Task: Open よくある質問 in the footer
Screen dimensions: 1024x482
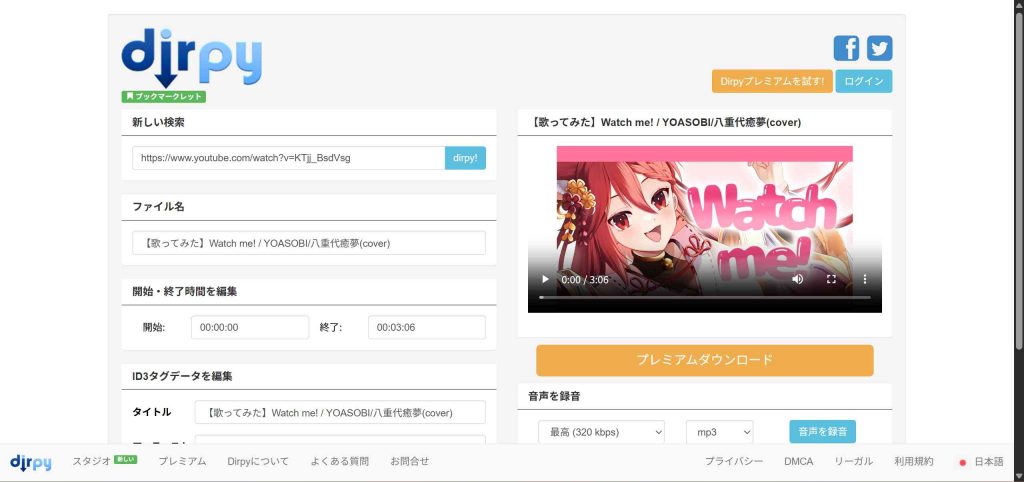Action: [340, 461]
